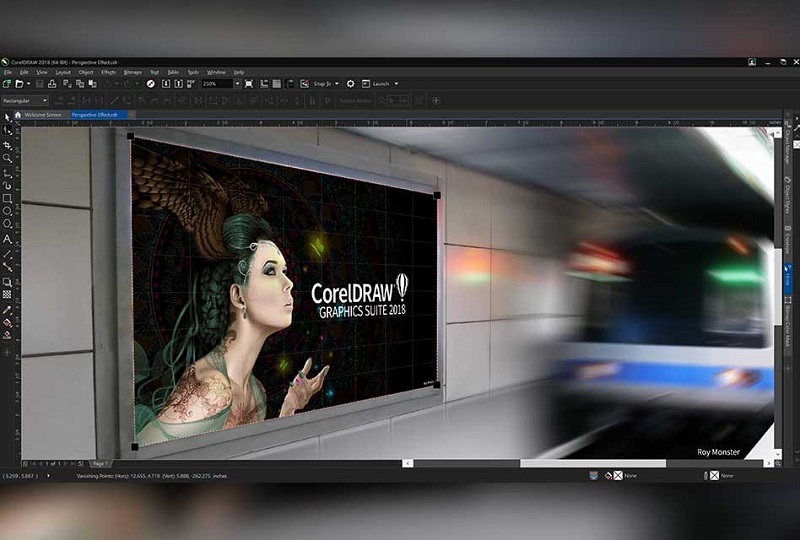
Task: Select the Color Eyedropper tool
Action: [x=7, y=309]
